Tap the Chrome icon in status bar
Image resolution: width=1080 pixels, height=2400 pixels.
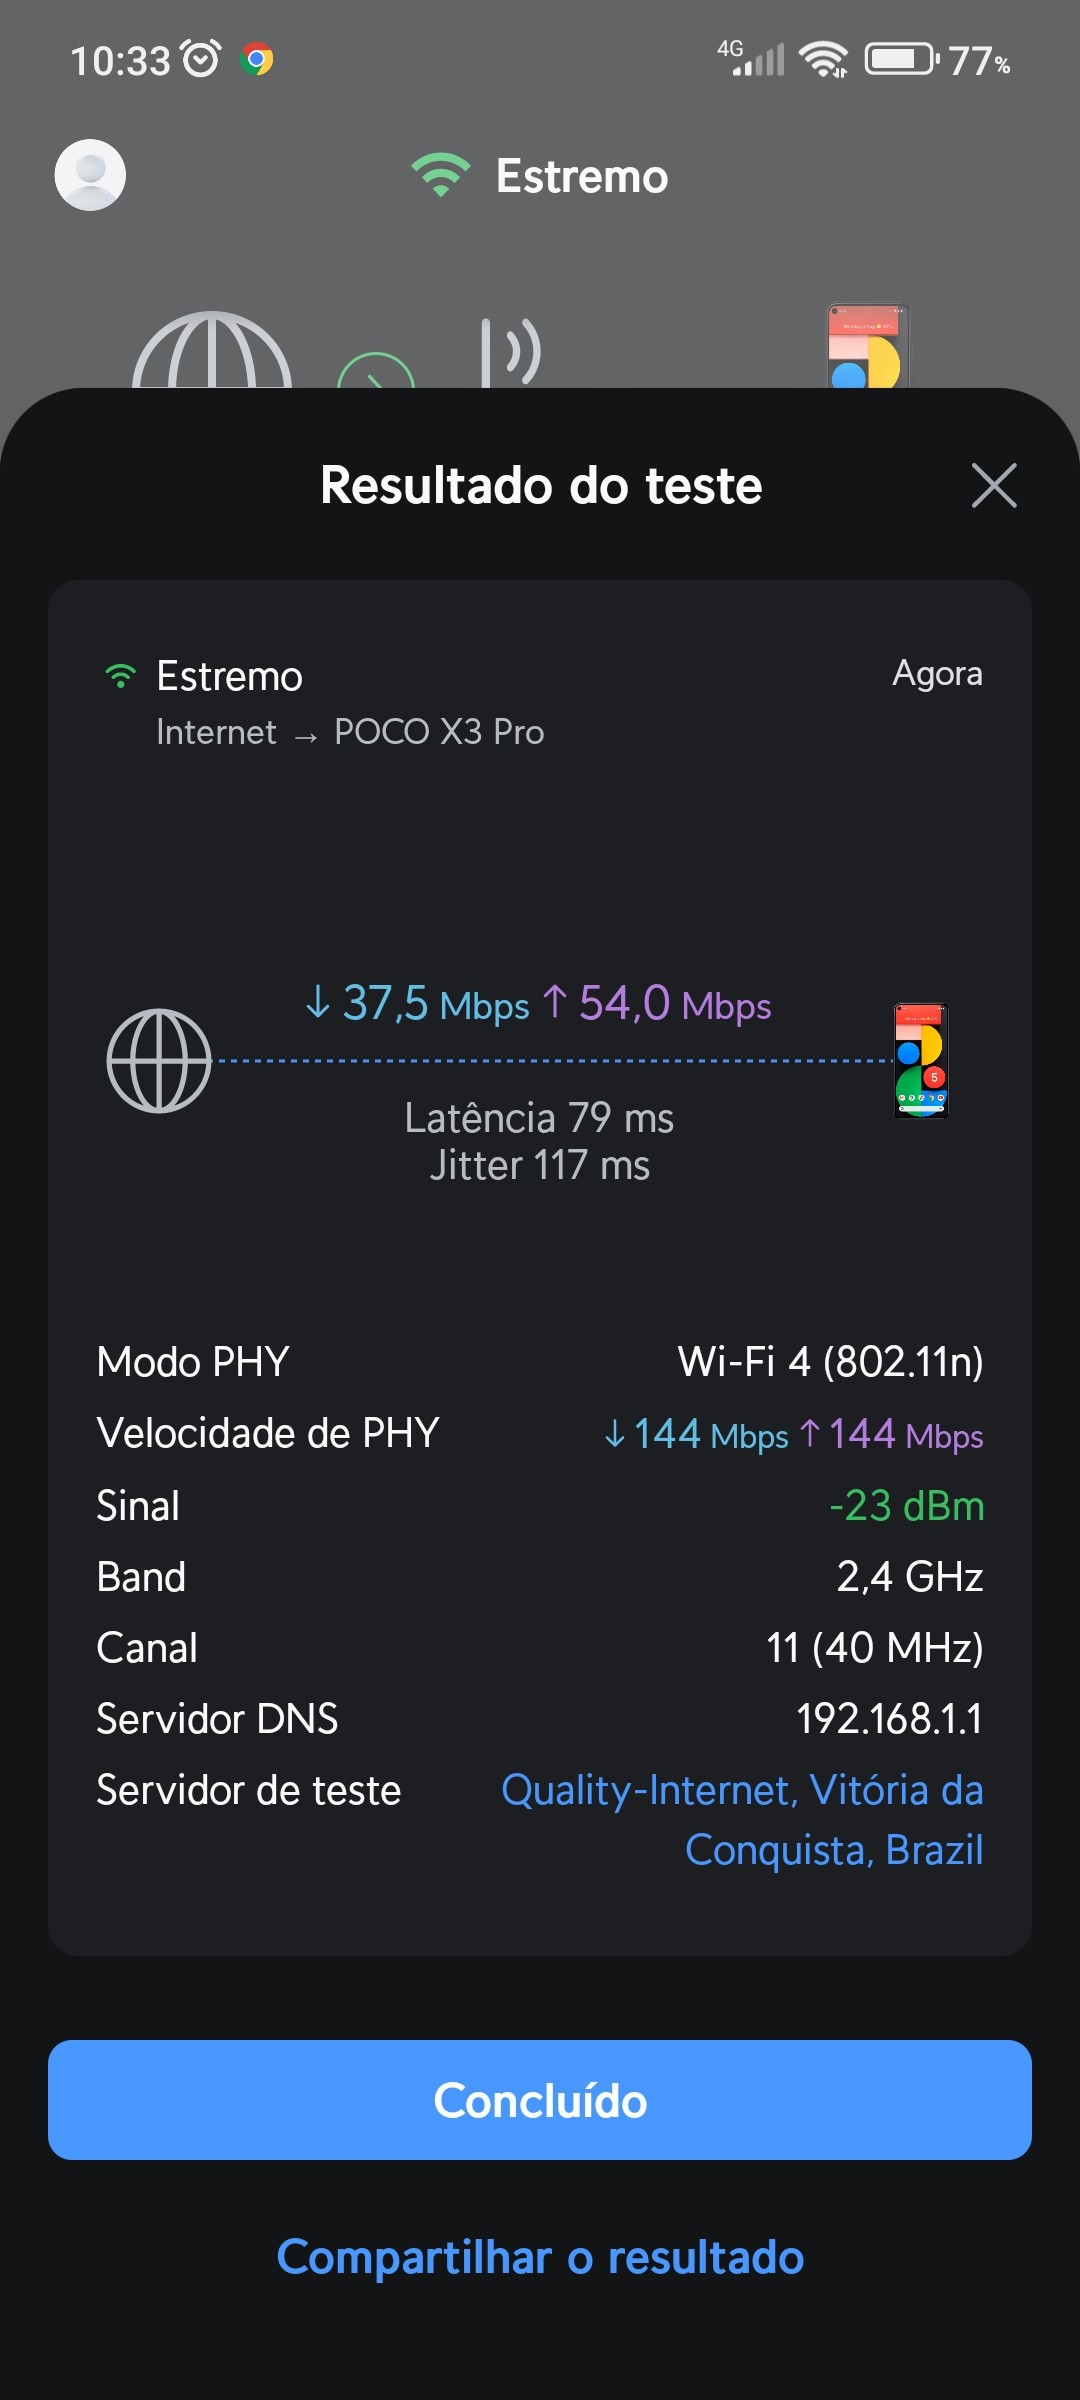click(257, 60)
